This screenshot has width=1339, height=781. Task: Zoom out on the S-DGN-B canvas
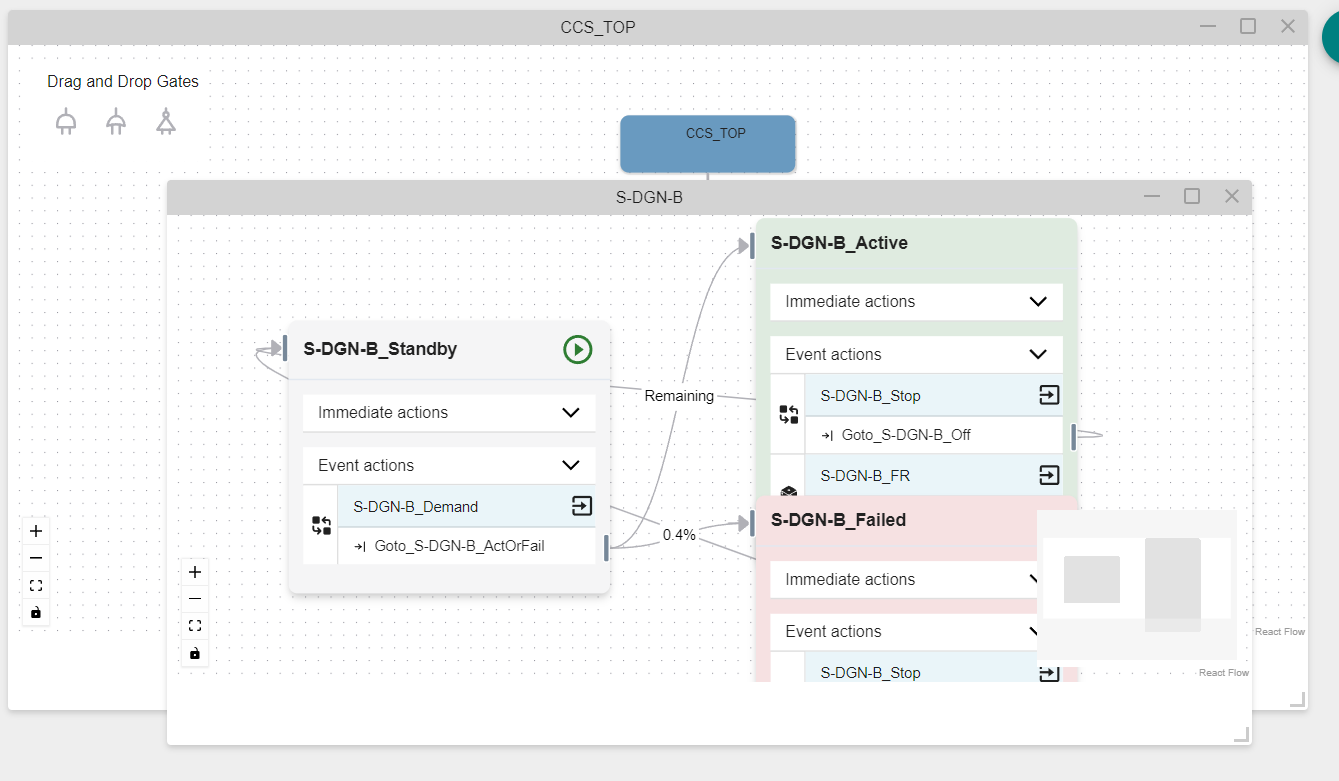pyautogui.click(x=195, y=599)
